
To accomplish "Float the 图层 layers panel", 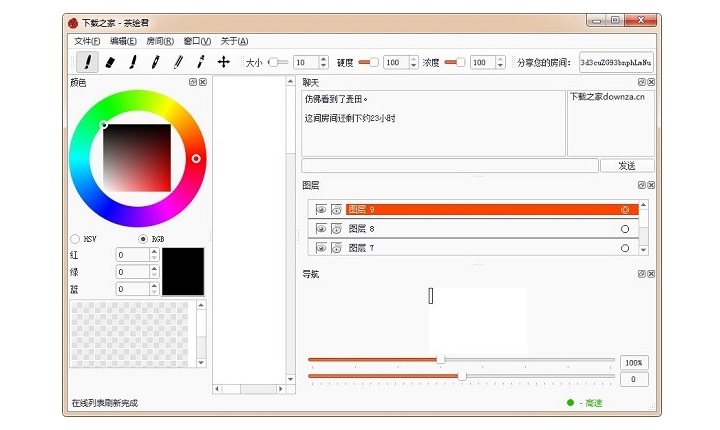I will coord(641,185).
